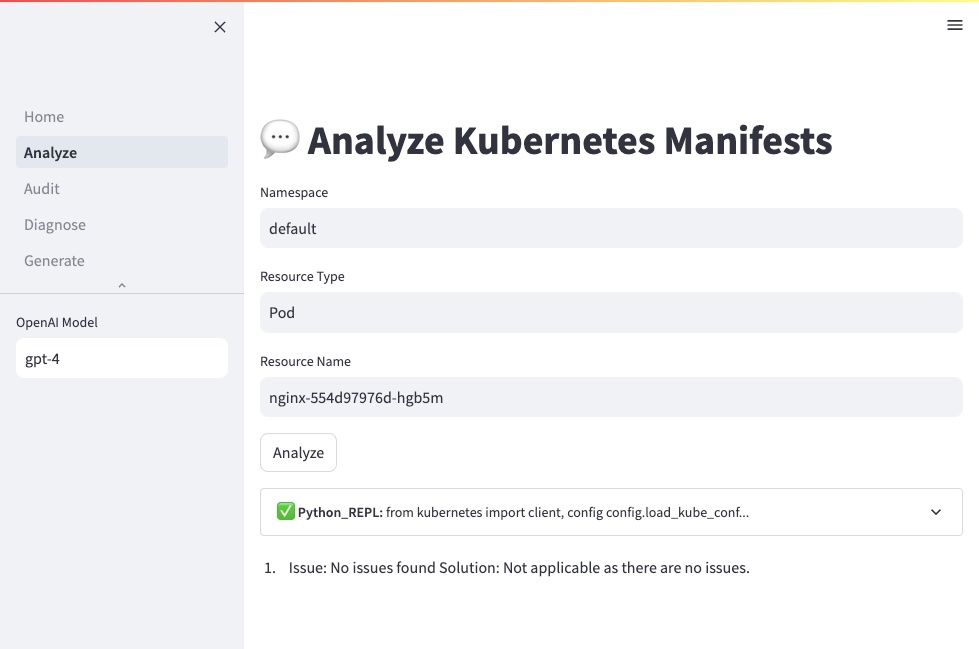Image resolution: width=979 pixels, height=649 pixels.
Task: Open the Audit page
Action: (42, 189)
